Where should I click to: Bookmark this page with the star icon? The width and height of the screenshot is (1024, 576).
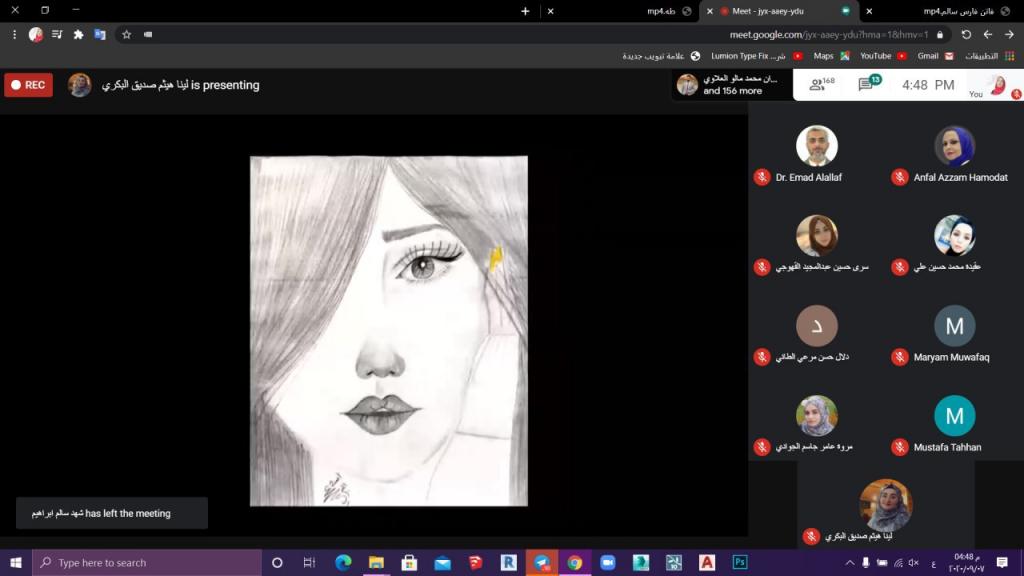126,34
